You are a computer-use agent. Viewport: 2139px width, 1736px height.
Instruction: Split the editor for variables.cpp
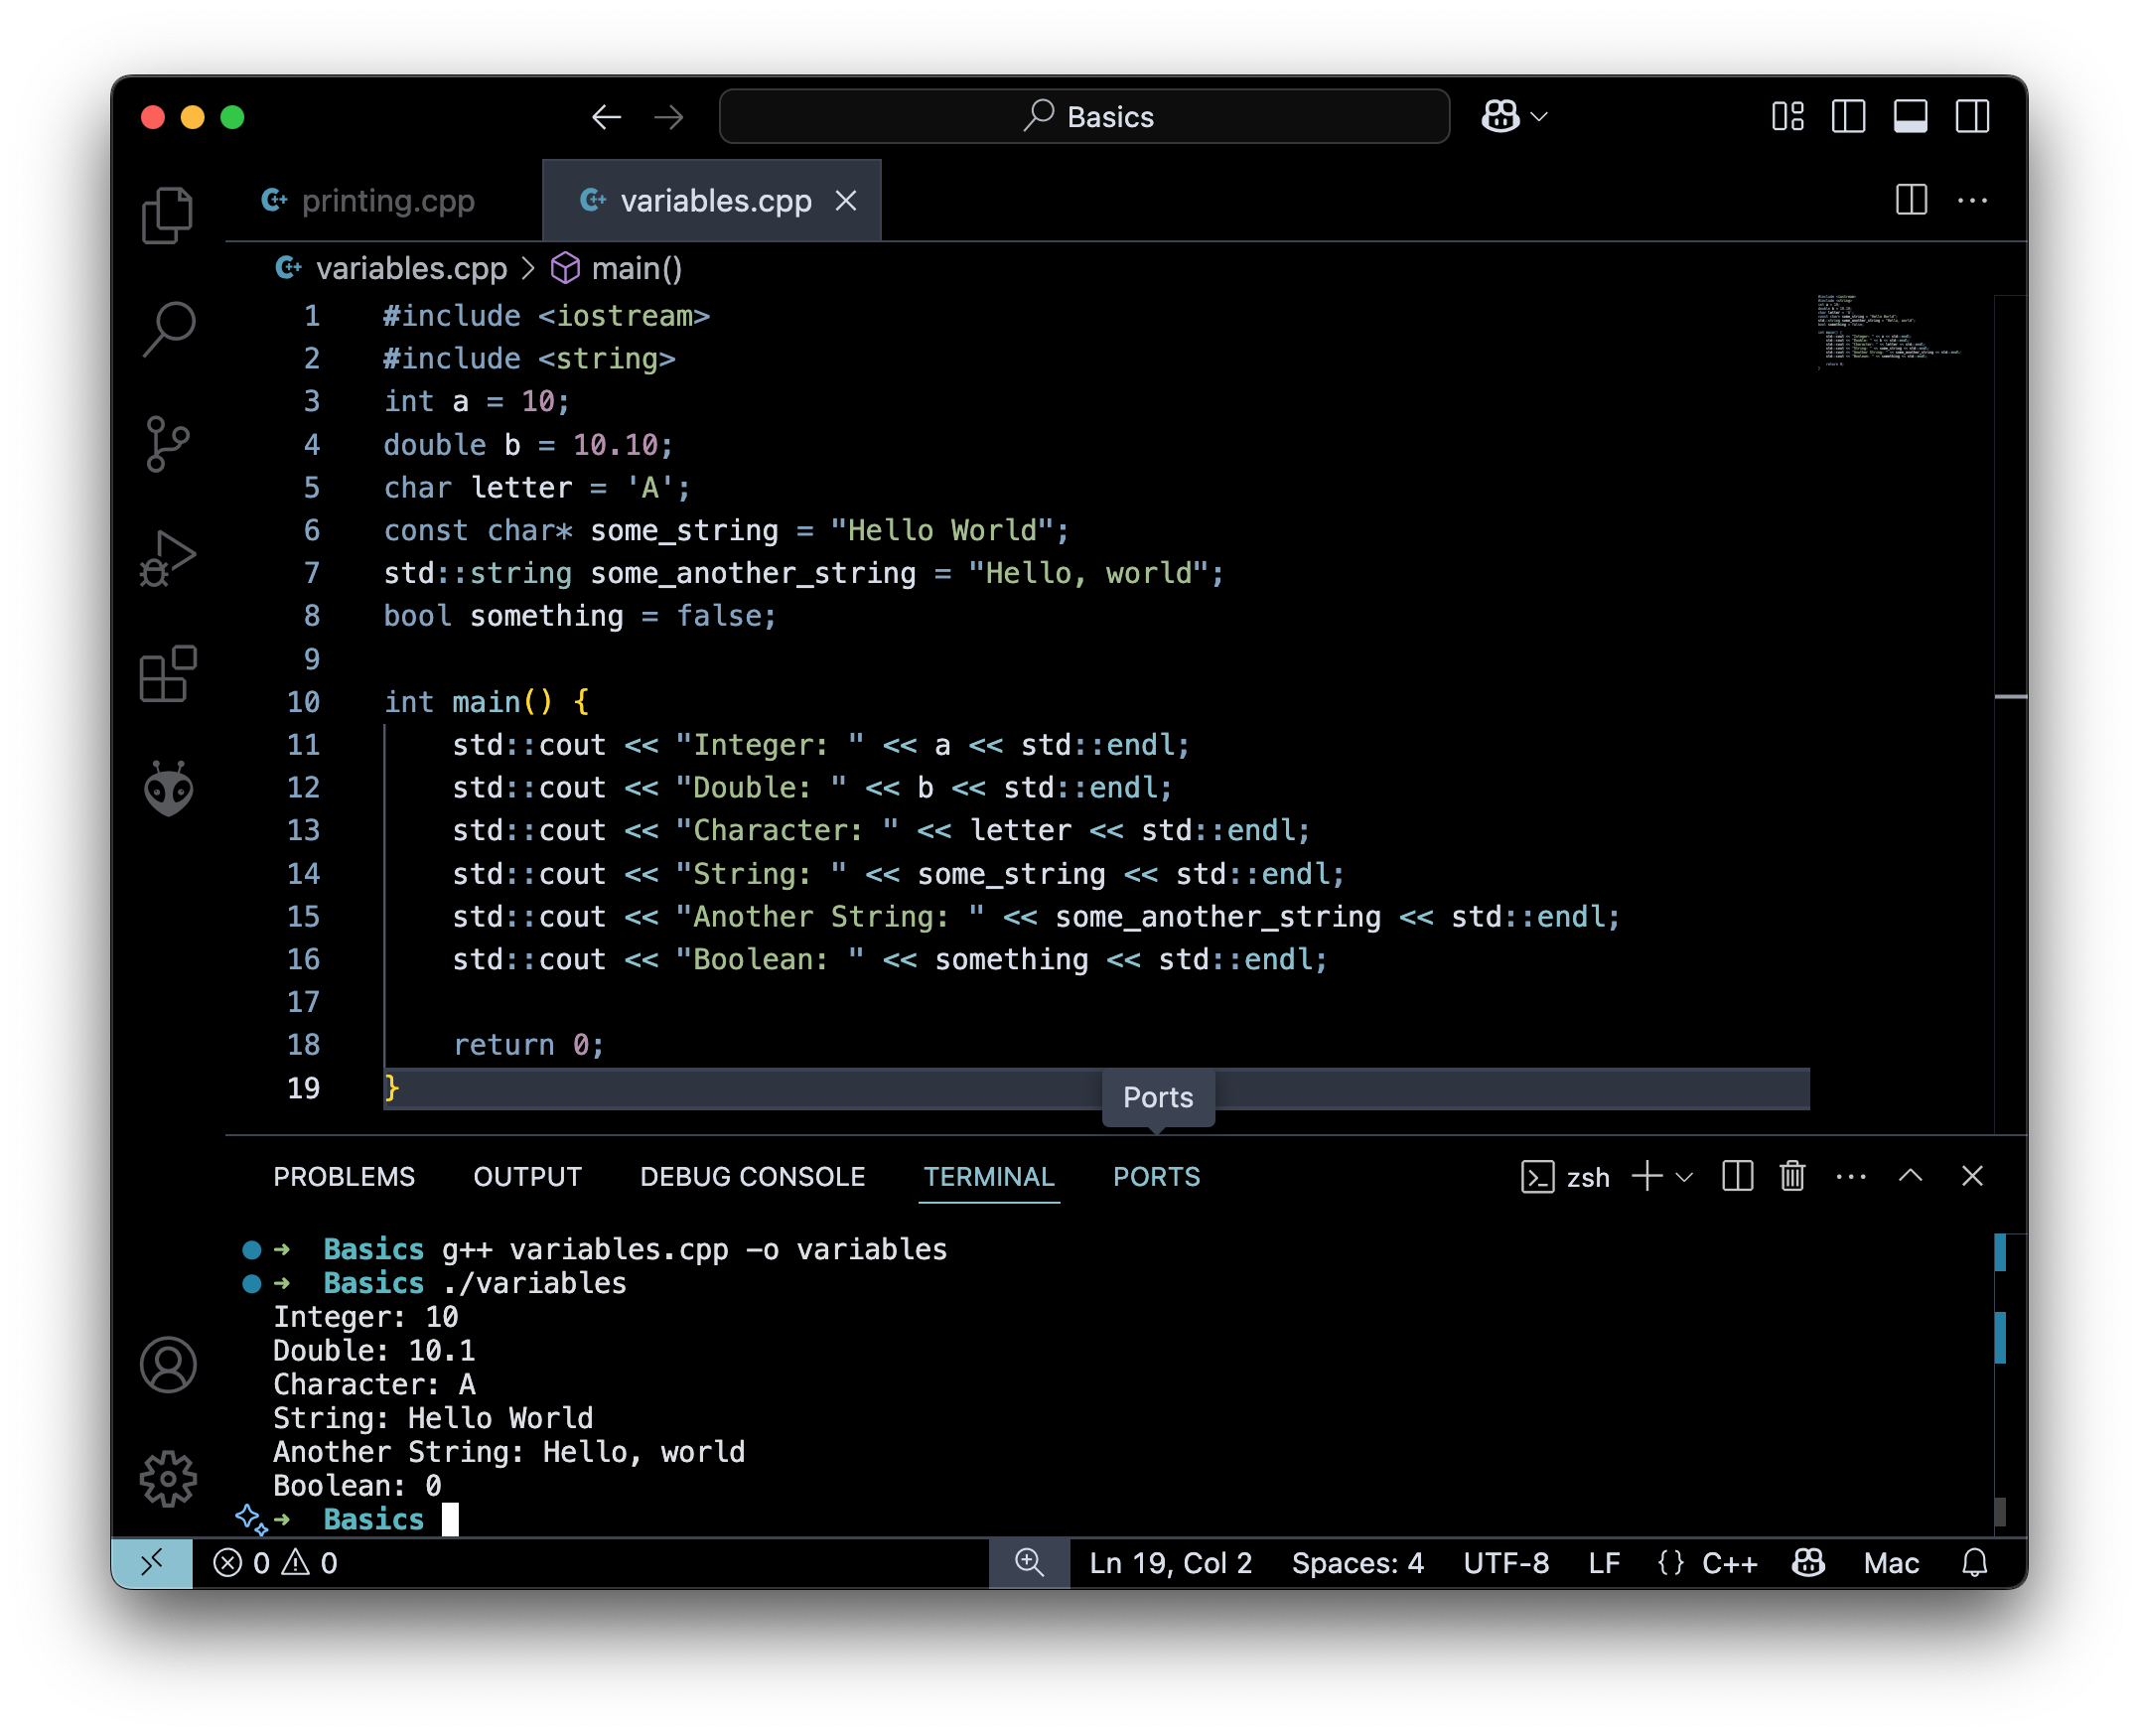(x=1913, y=200)
